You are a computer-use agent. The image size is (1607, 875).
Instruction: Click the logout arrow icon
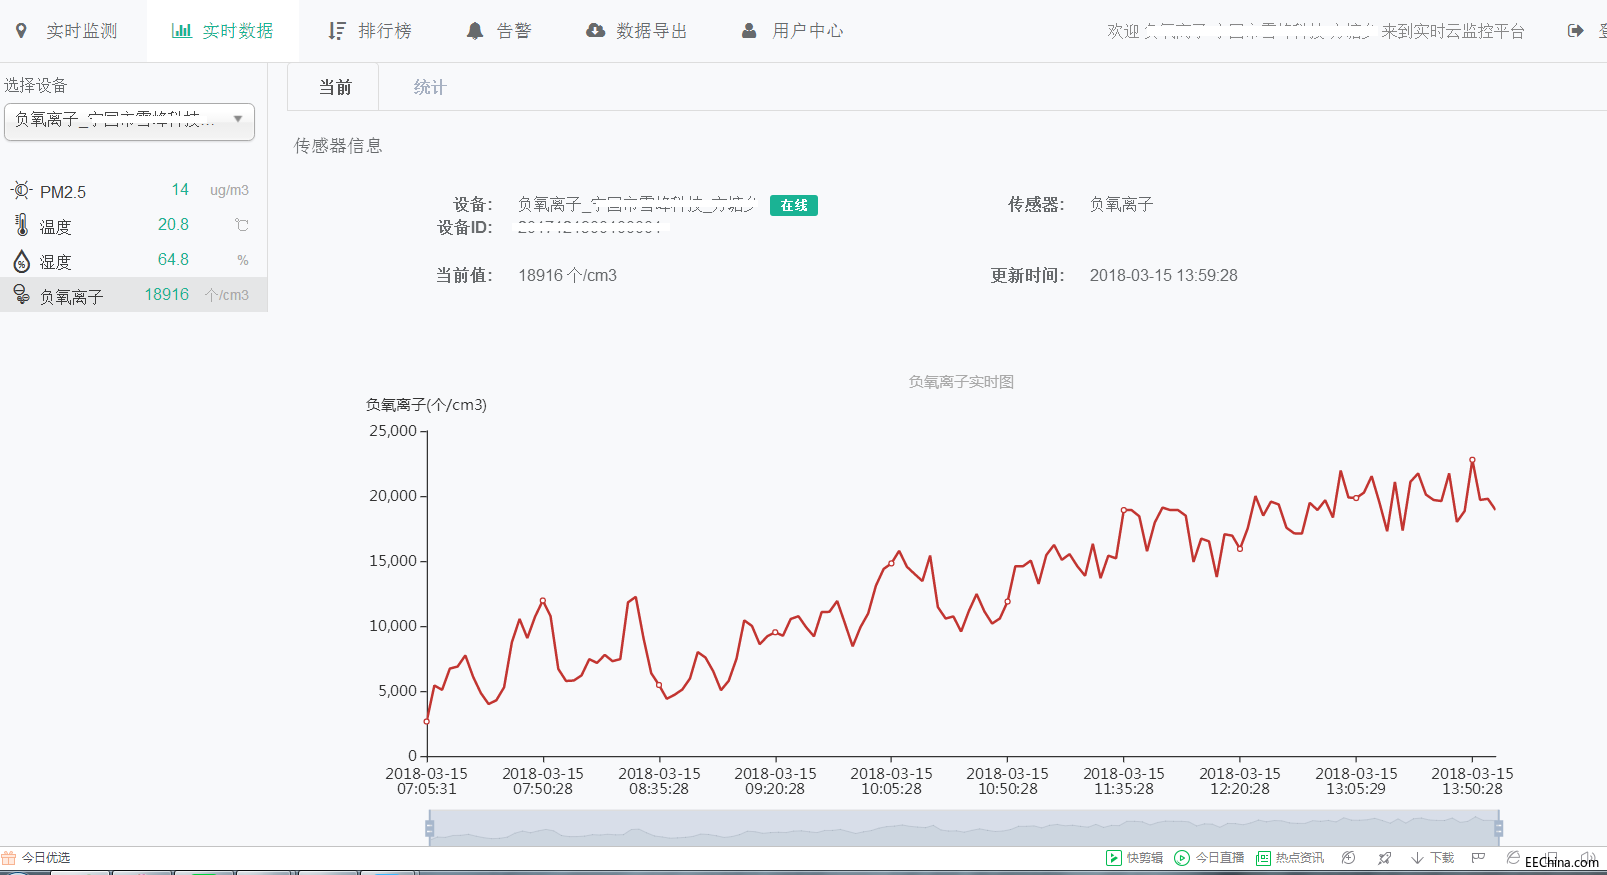[x=1575, y=31]
